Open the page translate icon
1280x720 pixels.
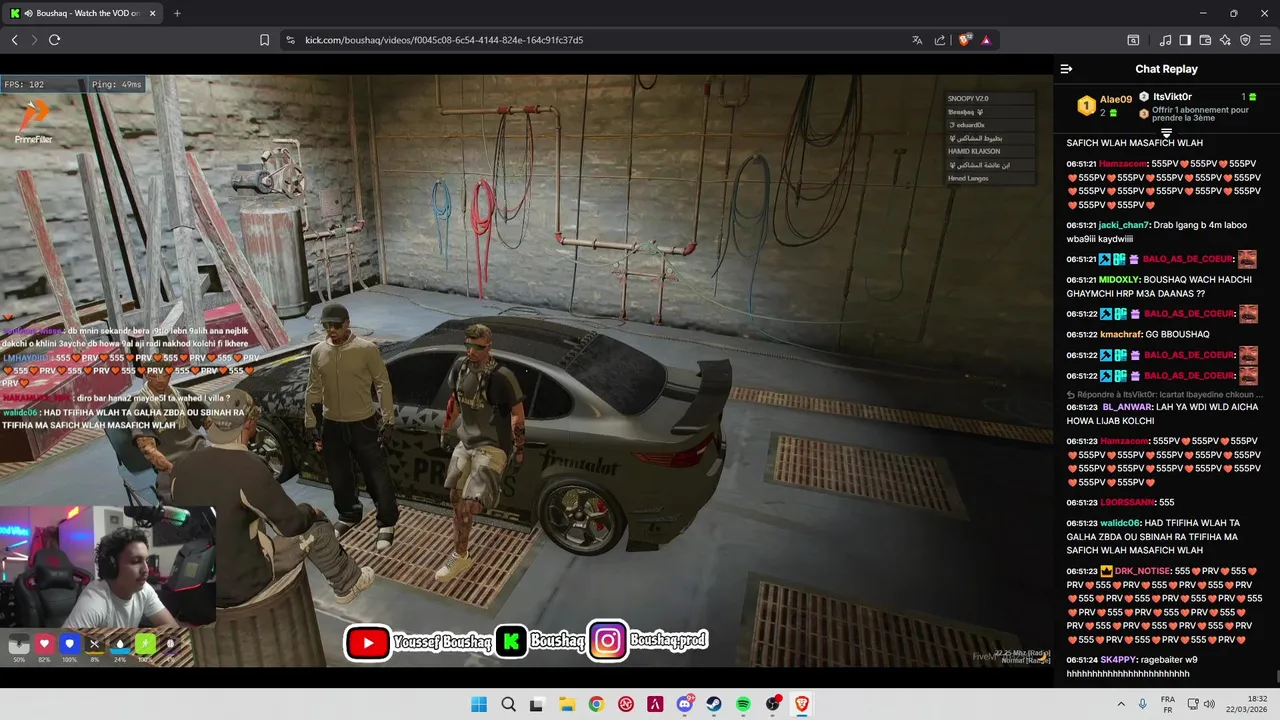[917, 40]
